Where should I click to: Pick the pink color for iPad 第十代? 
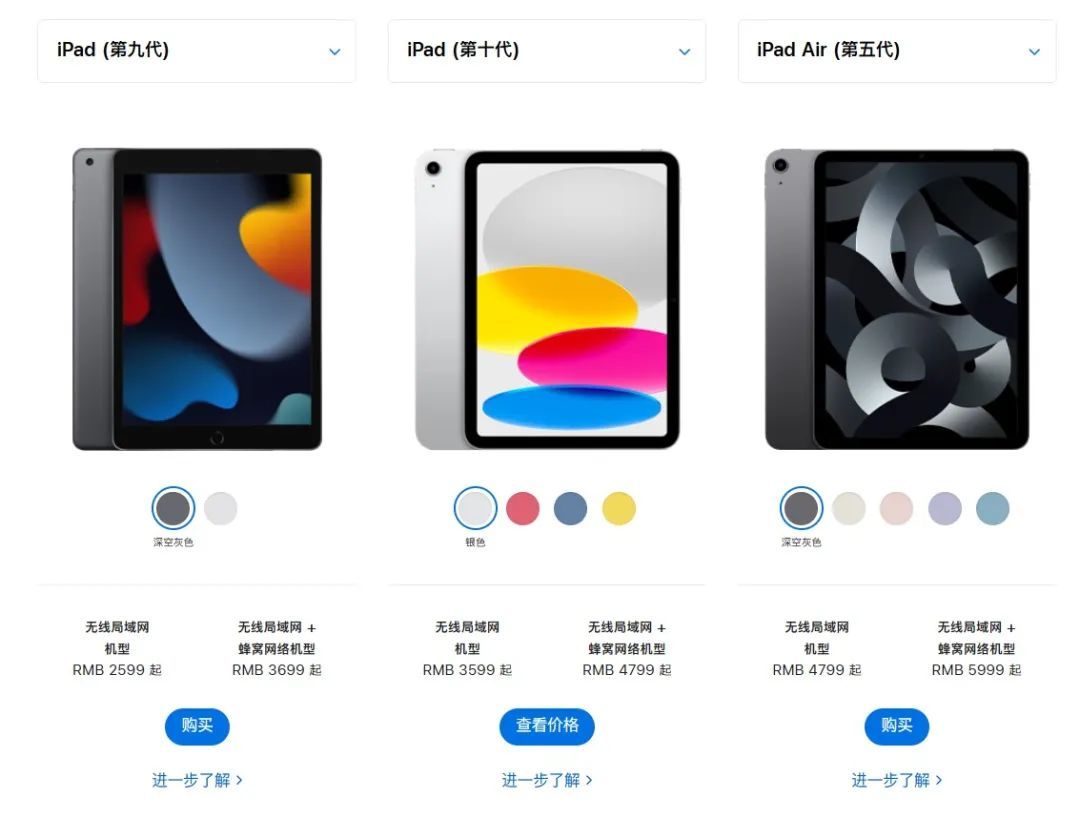coord(523,508)
